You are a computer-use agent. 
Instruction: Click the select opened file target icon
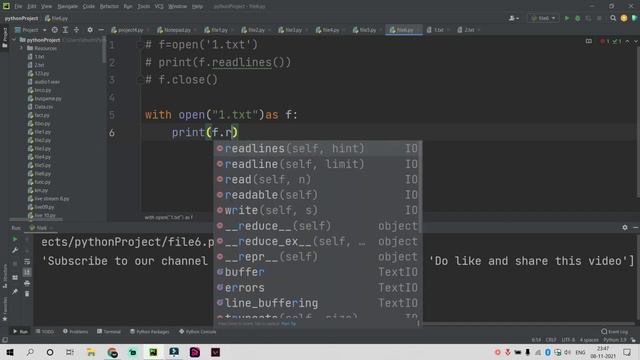[x=54, y=30]
